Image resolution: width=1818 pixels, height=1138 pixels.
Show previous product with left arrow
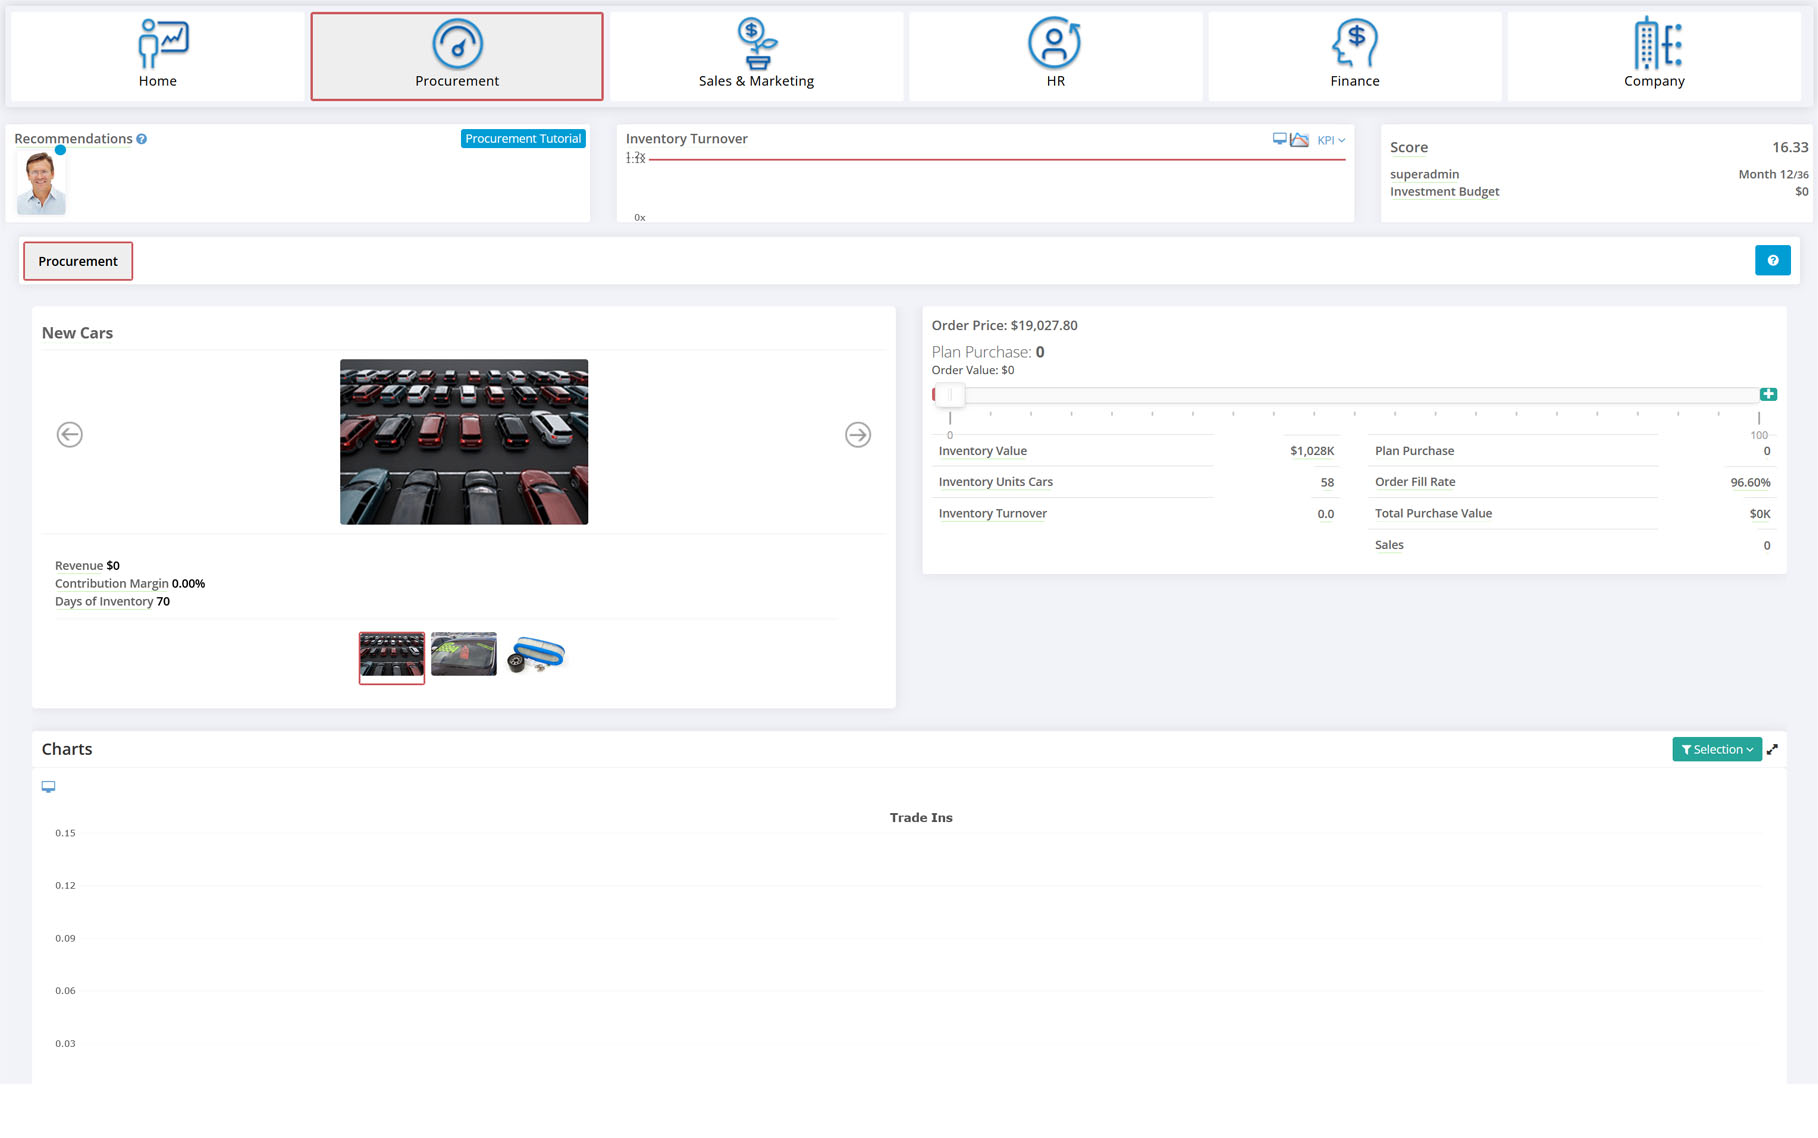69,435
